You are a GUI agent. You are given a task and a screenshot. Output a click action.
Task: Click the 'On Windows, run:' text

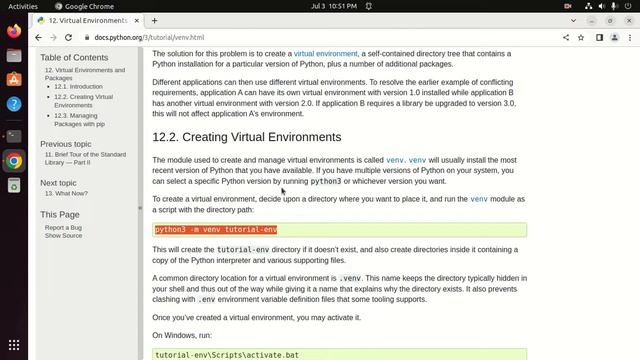(x=182, y=335)
